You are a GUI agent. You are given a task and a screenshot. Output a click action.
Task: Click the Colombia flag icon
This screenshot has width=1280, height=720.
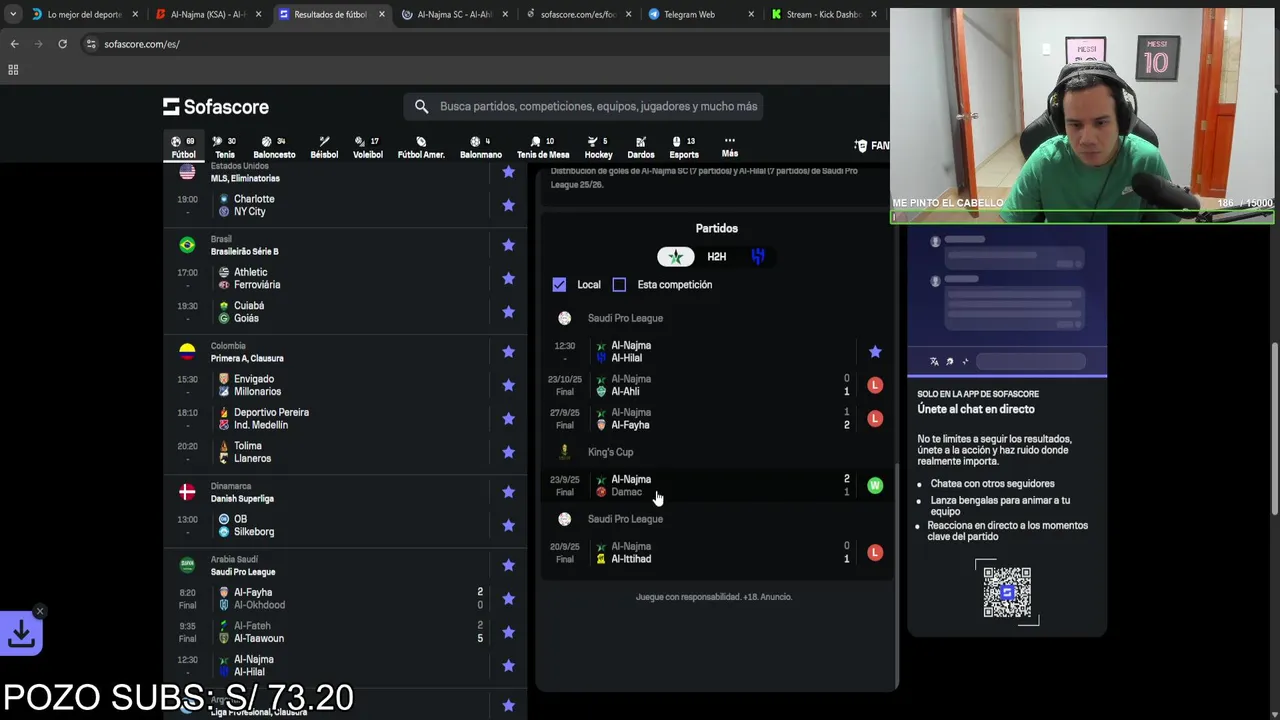[187, 352]
